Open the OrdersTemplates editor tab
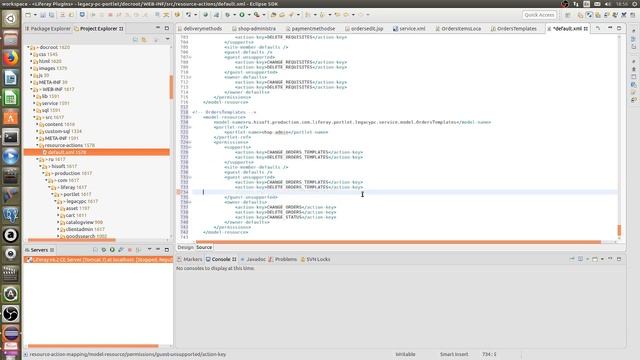The image size is (640, 360). [514, 29]
